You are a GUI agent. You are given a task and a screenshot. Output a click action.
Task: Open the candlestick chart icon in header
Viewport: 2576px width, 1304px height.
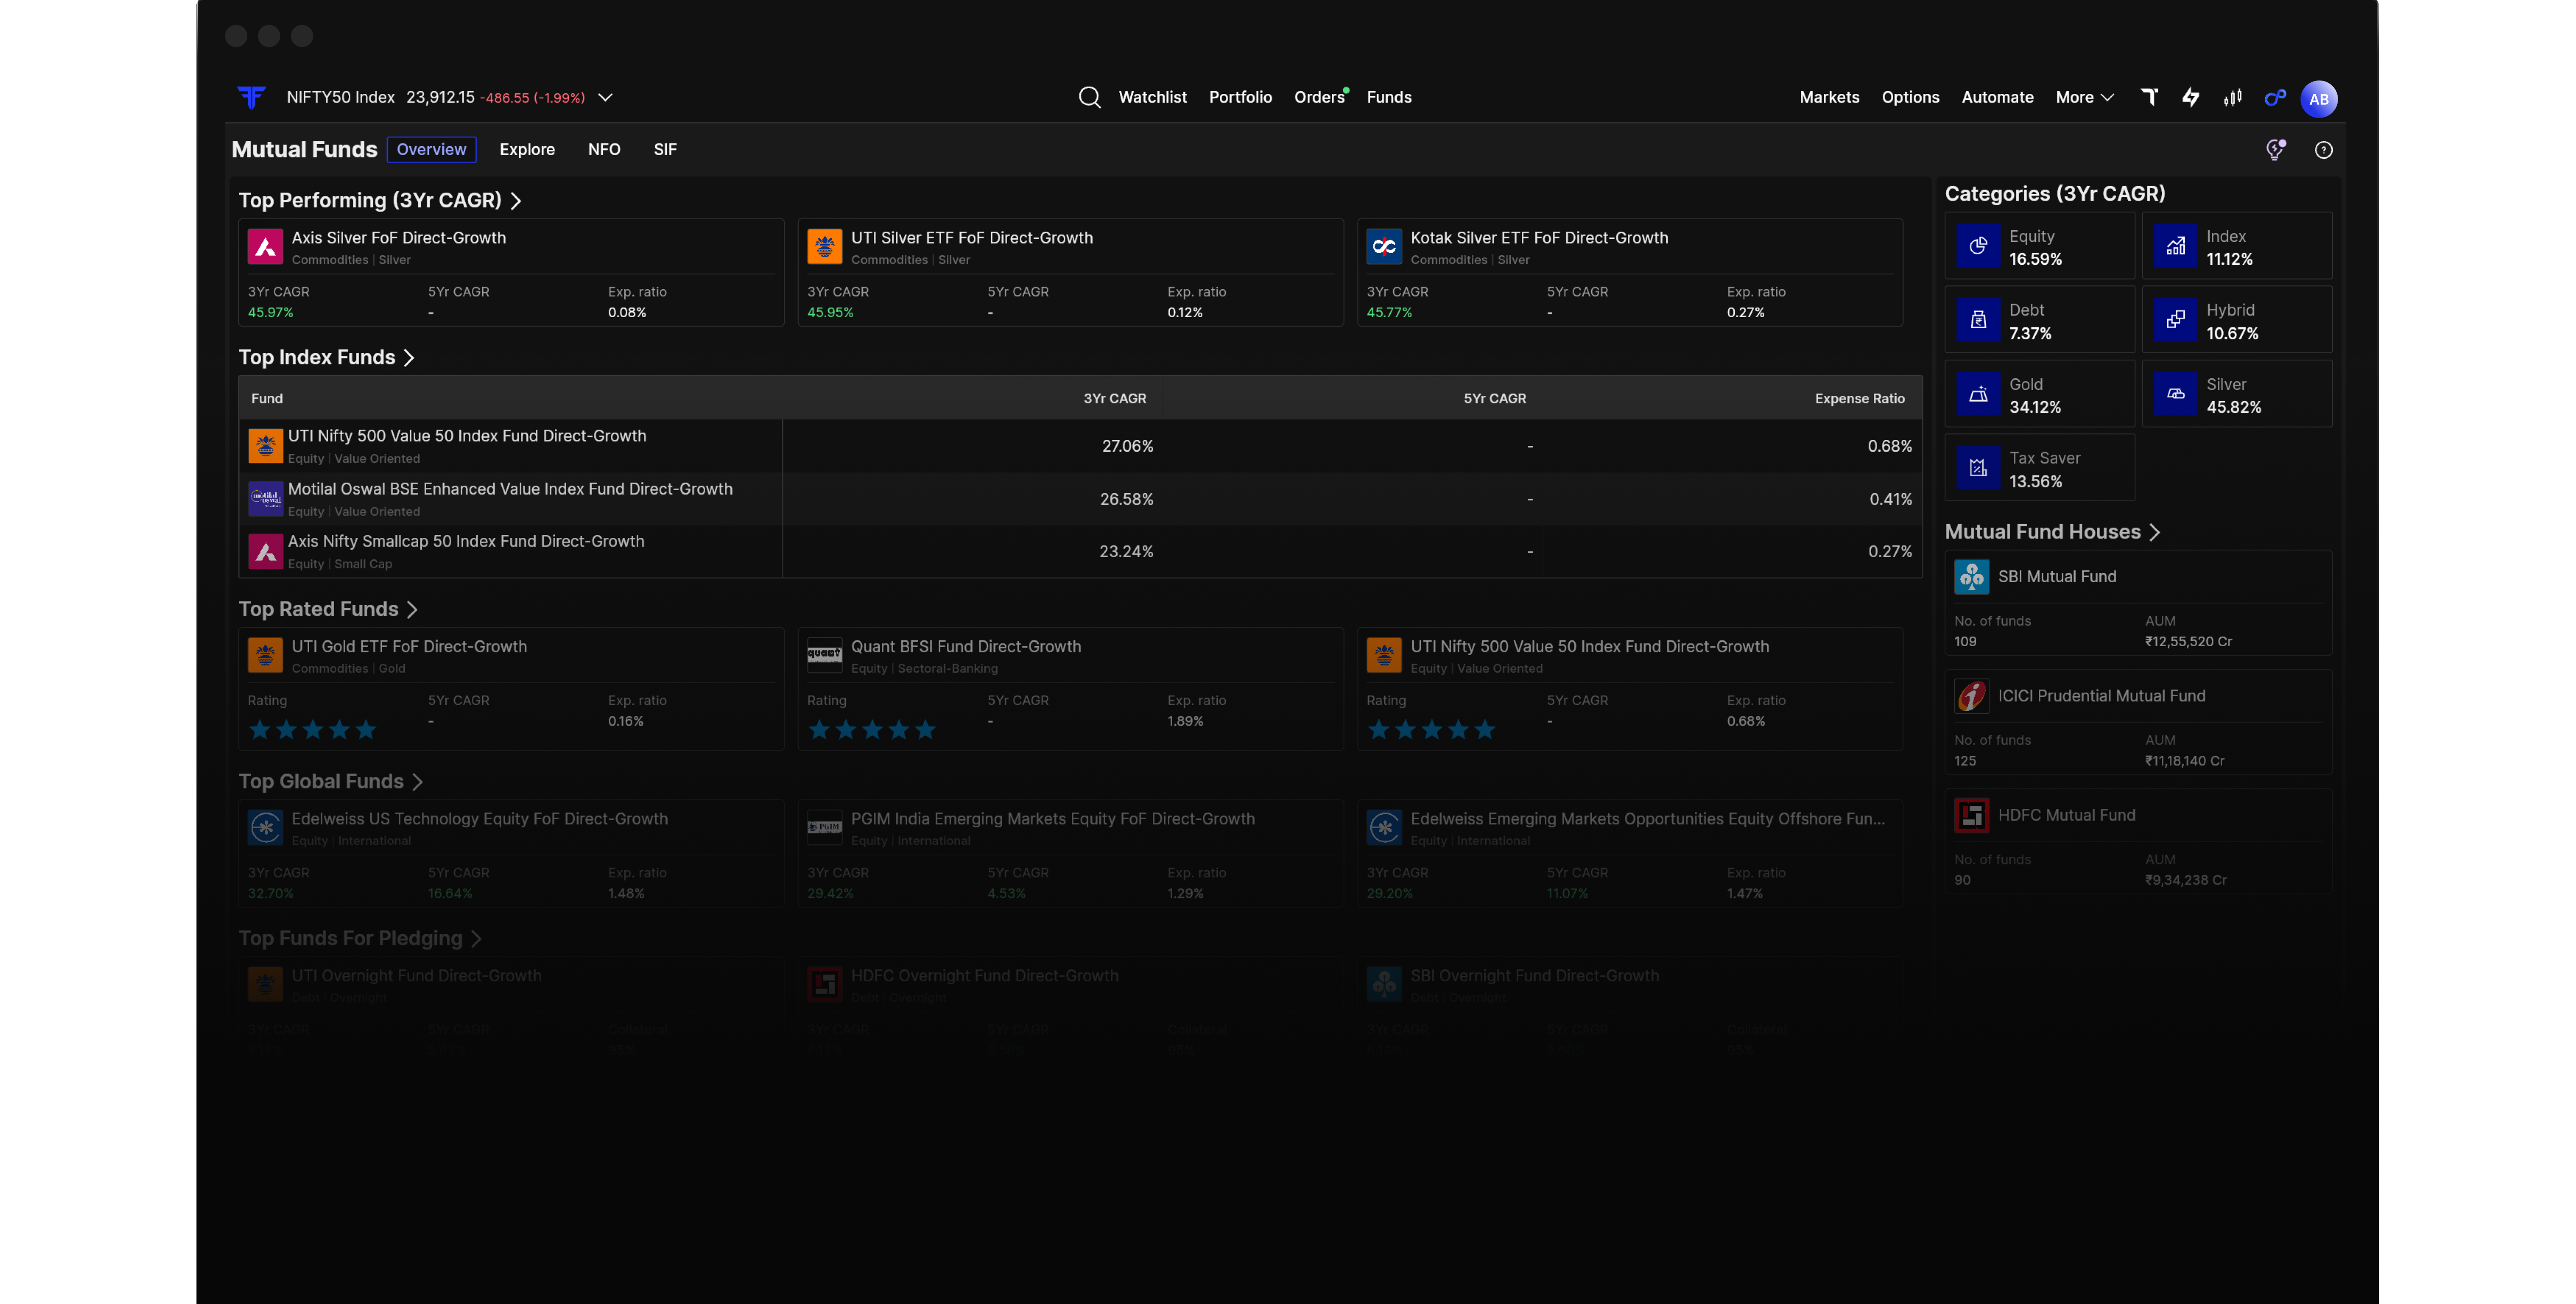click(2232, 97)
